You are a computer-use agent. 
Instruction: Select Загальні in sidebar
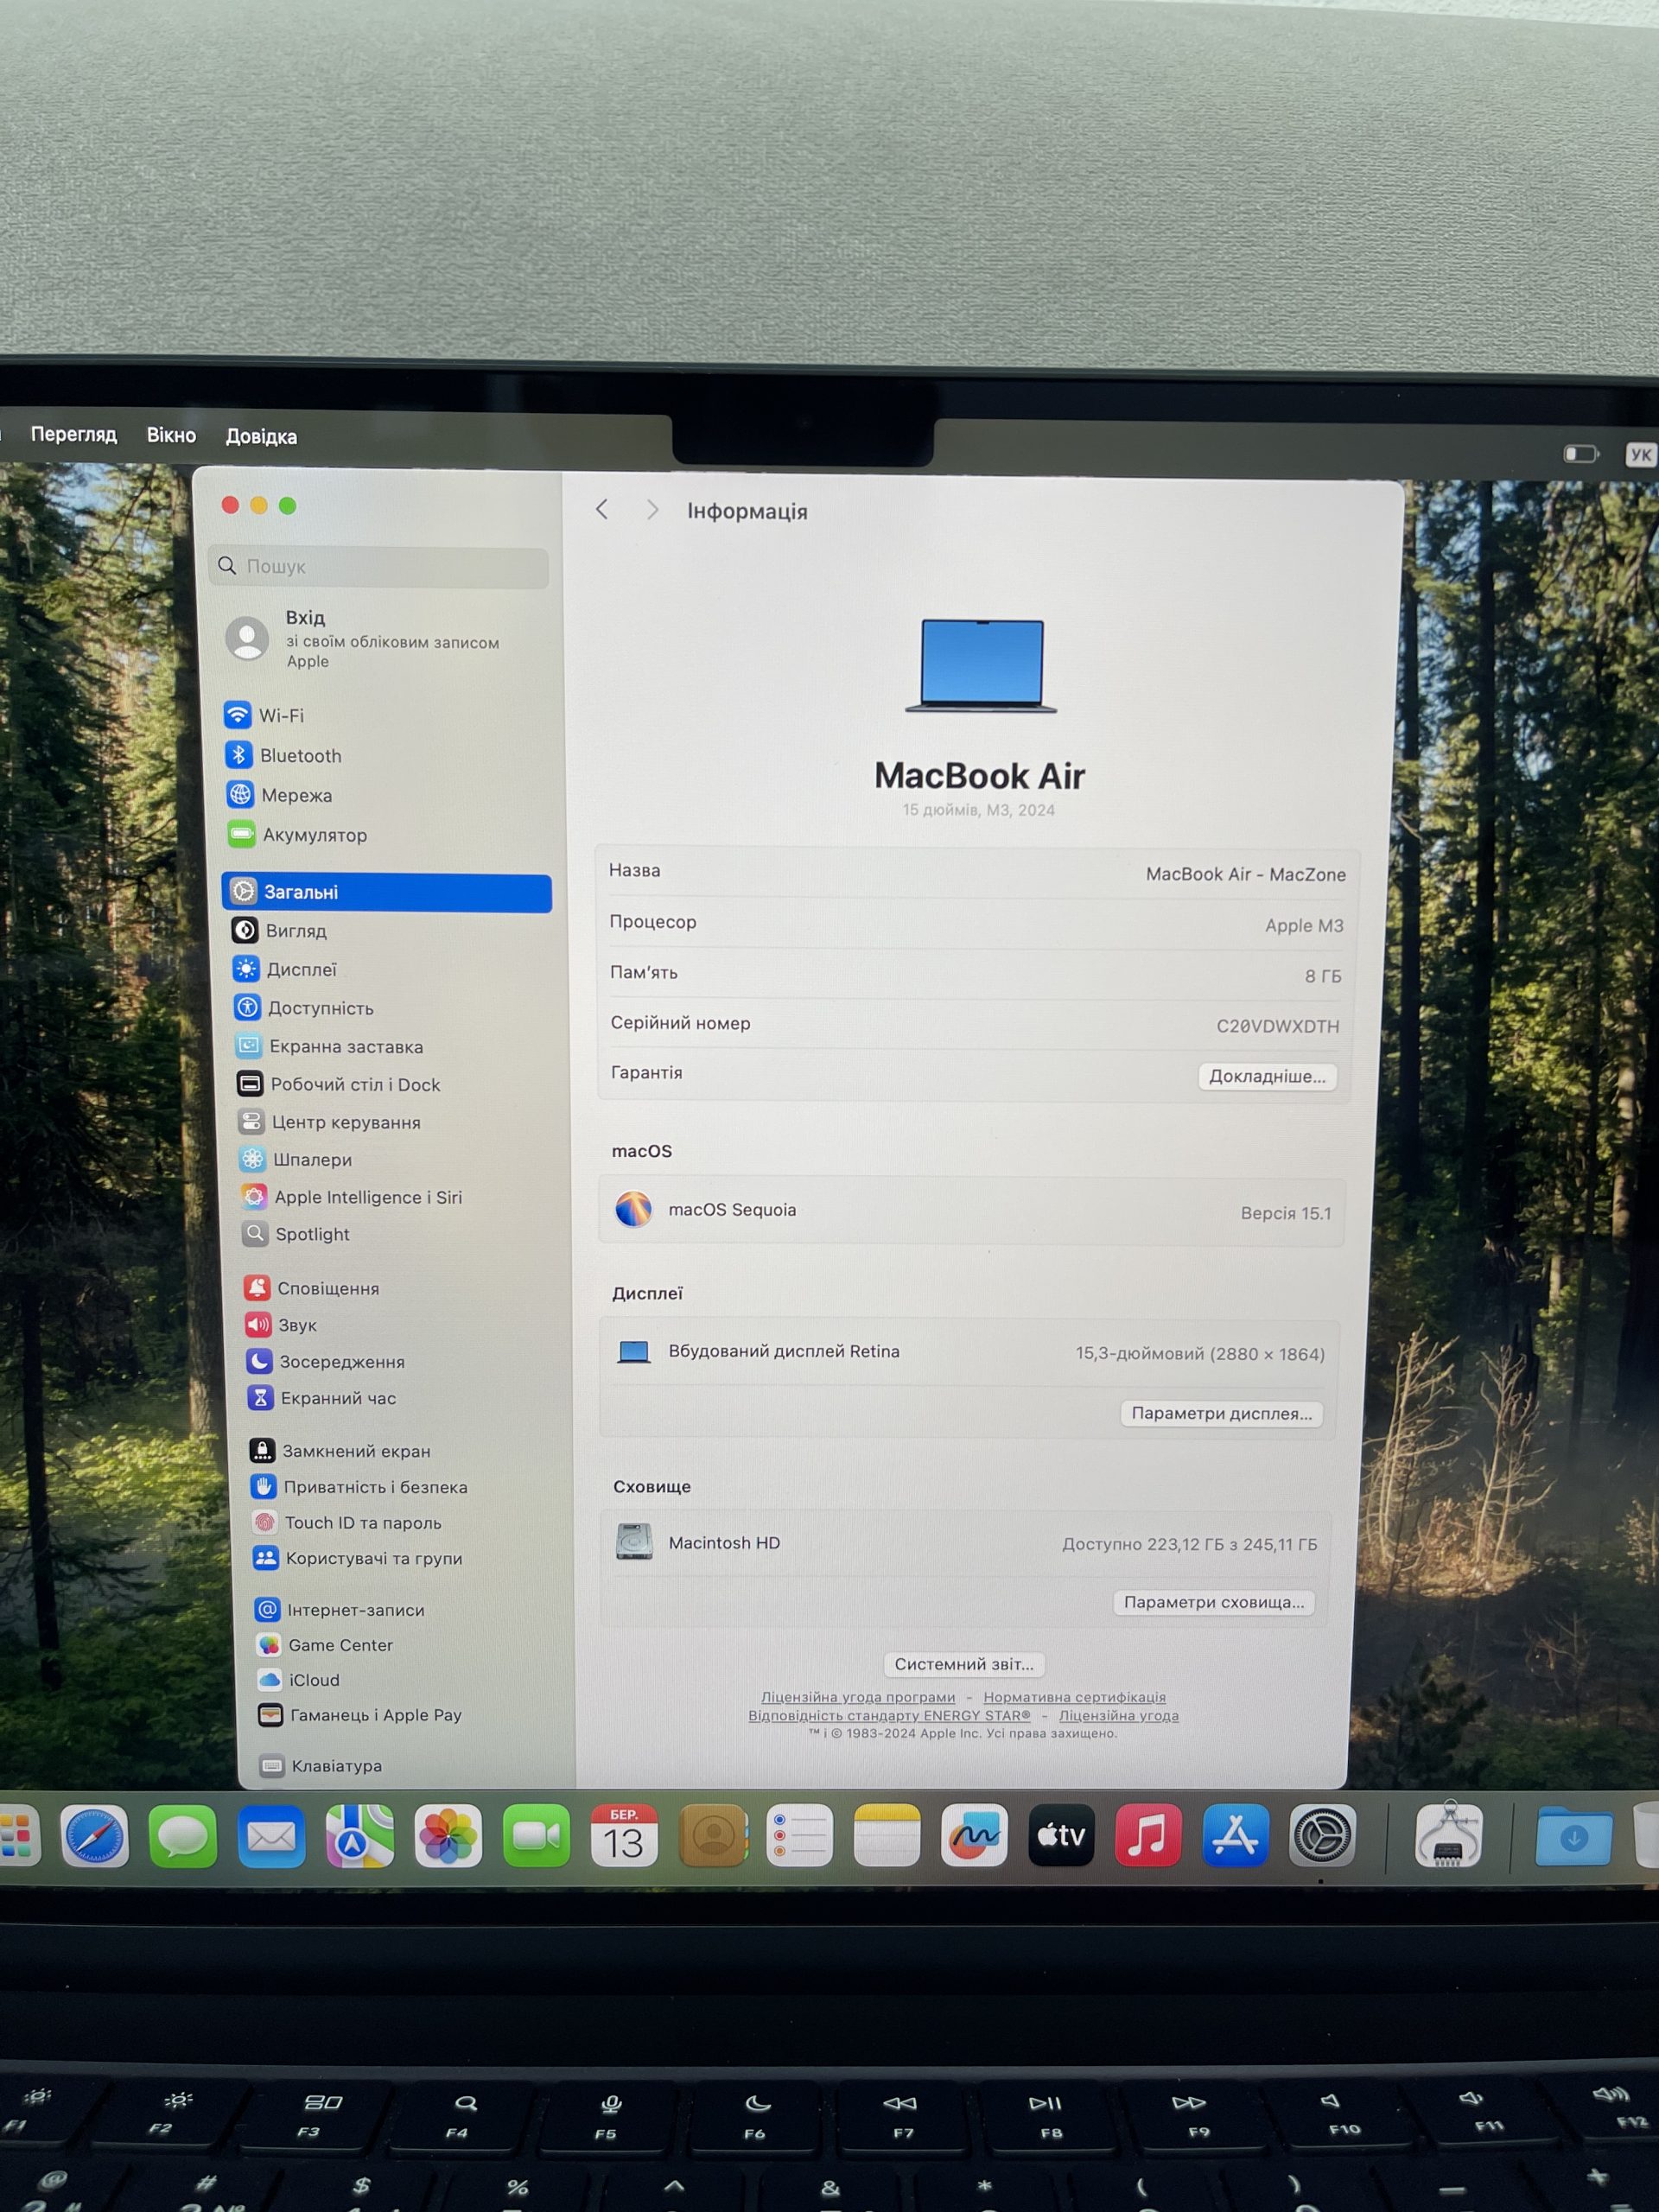386,892
